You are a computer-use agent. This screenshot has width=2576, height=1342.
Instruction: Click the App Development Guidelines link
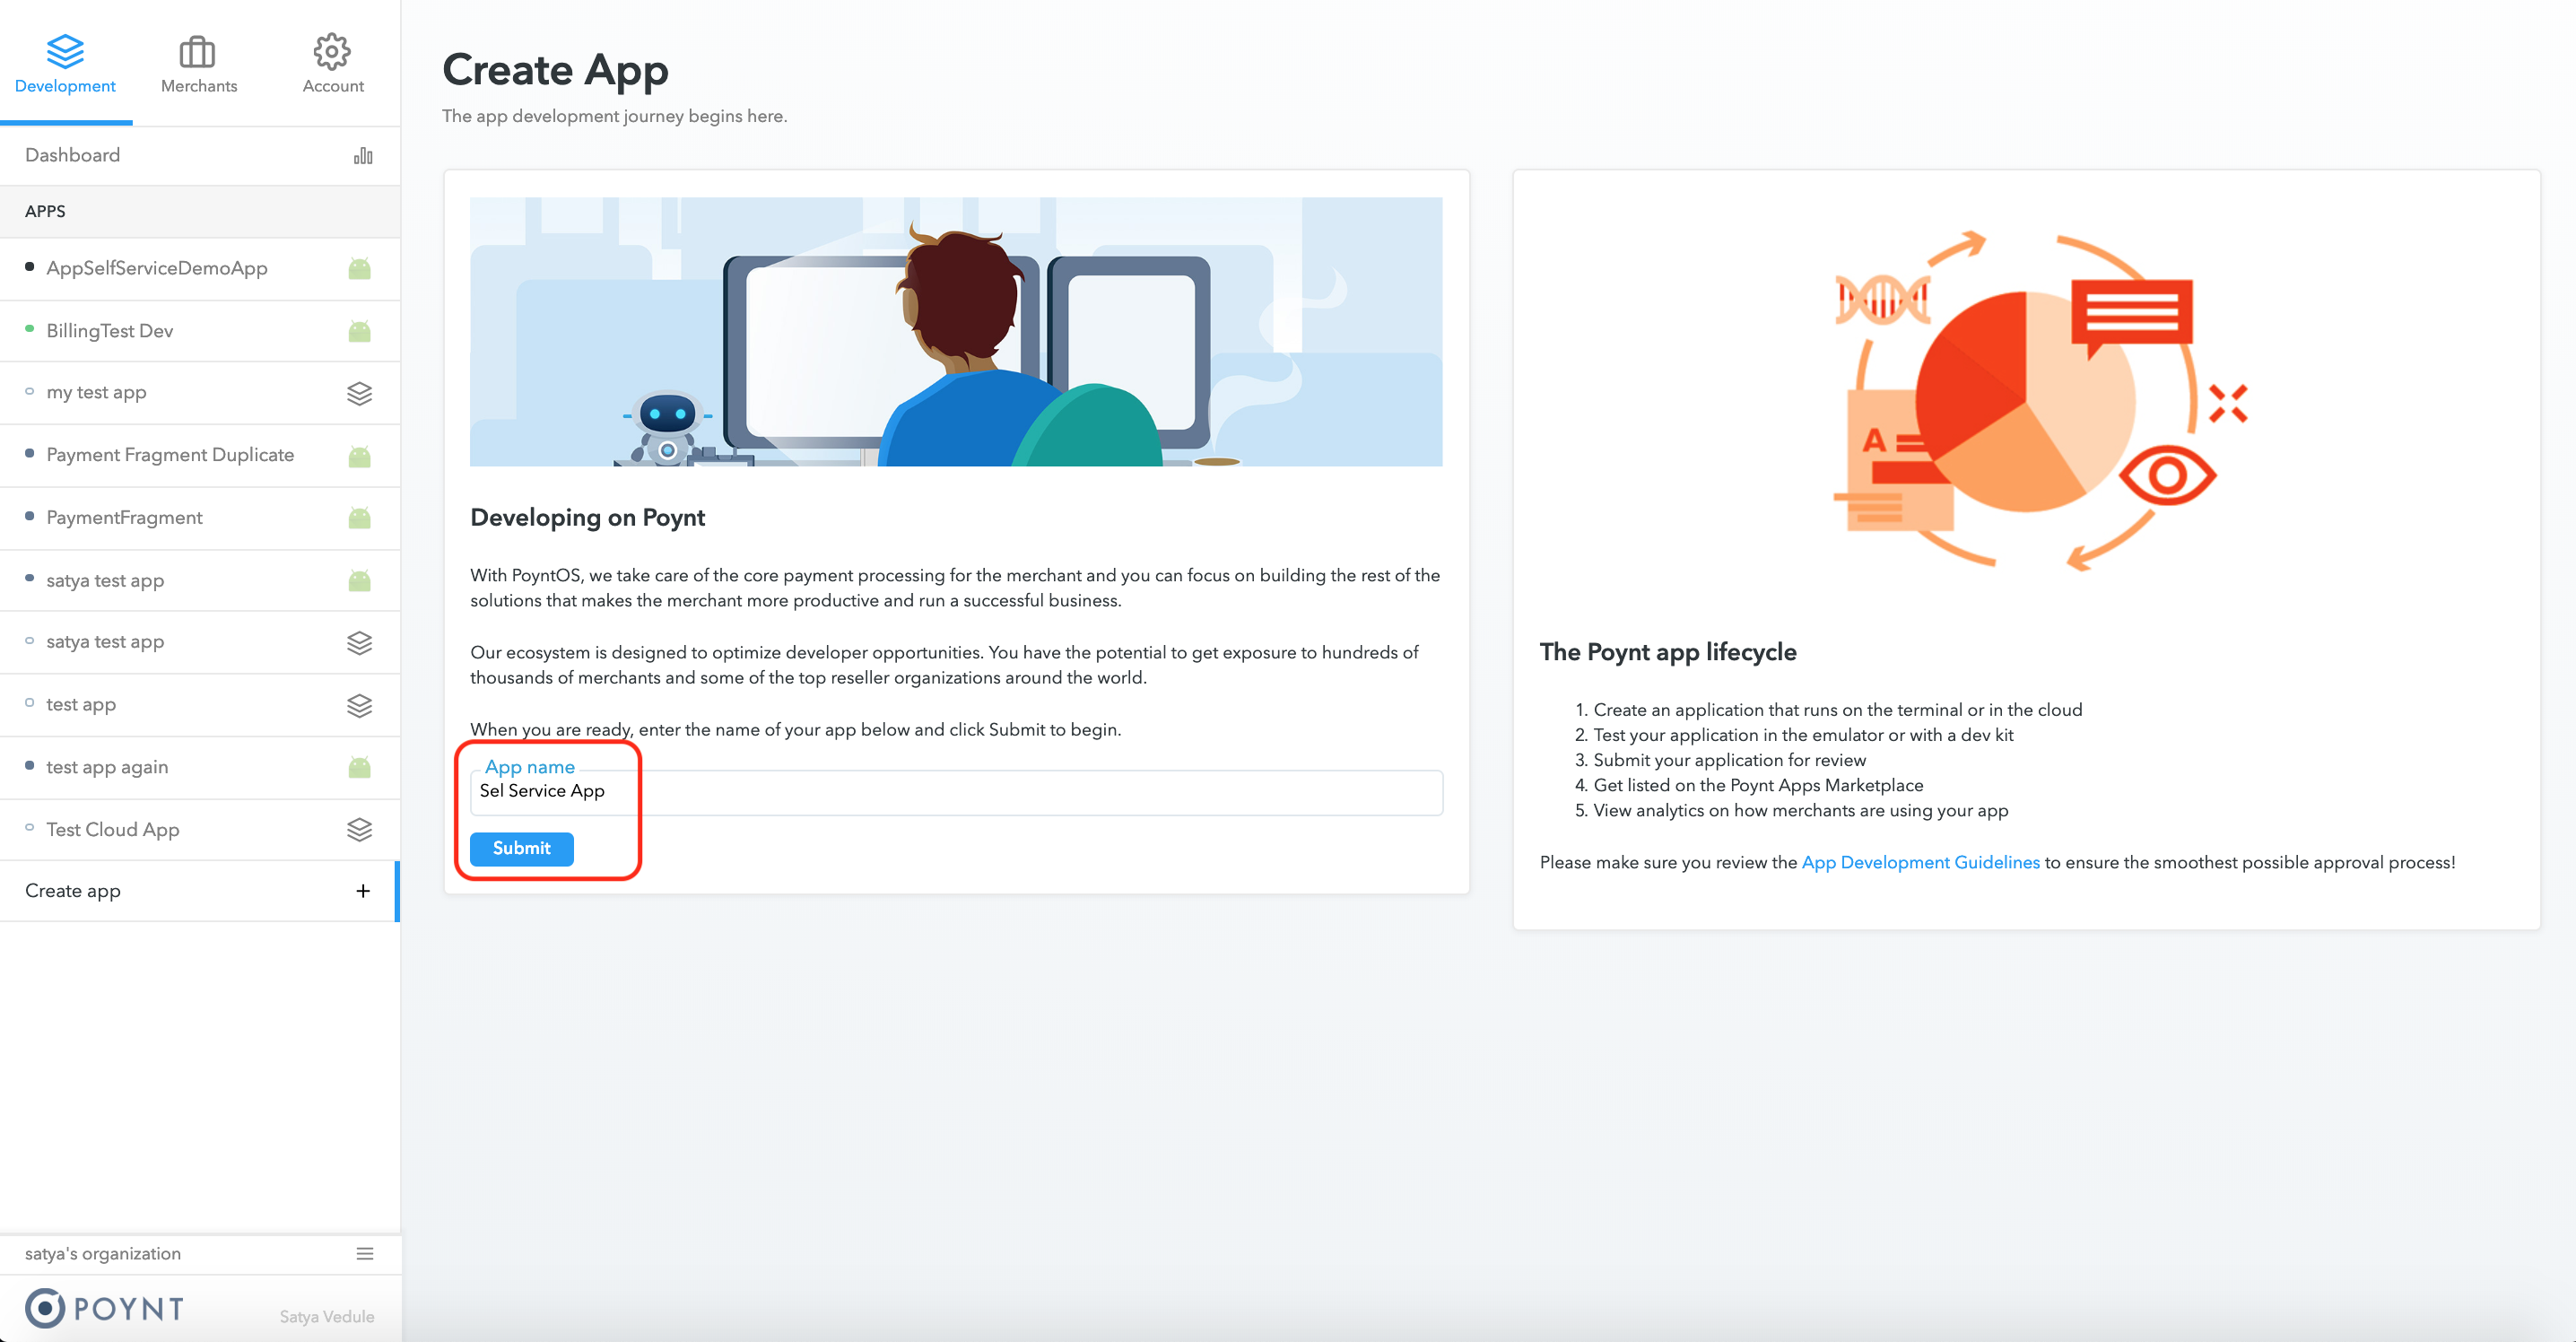pyautogui.click(x=1920, y=860)
